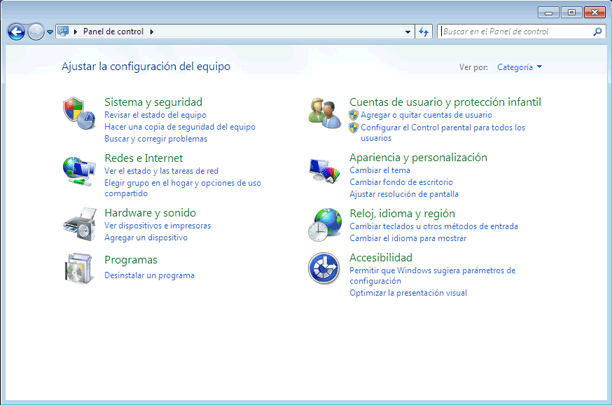612x405 pixels.
Task: Click the Cuentas de usuario people icon
Action: coord(324,112)
